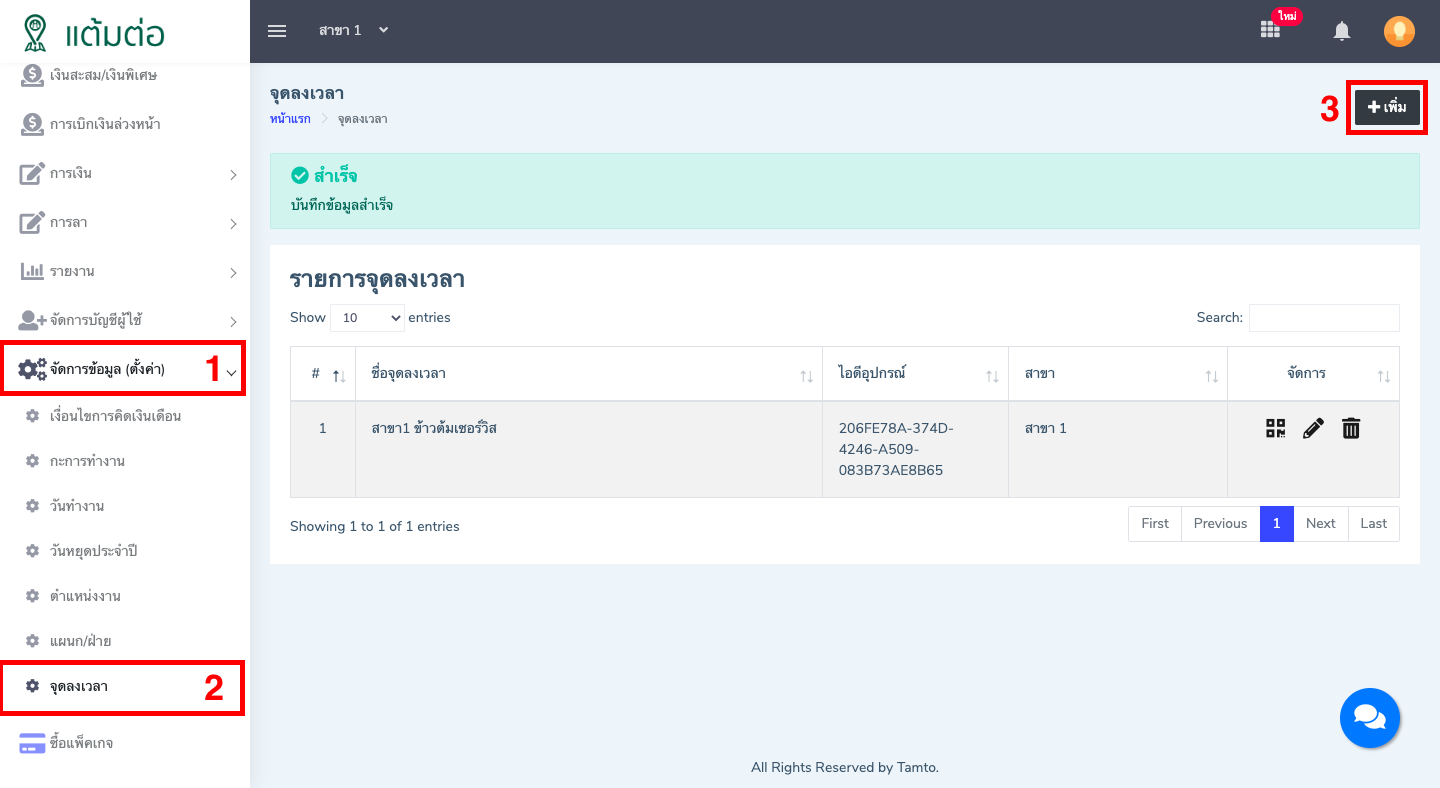
Task: Click the หน้าแรก breadcrumb link
Action: pos(290,119)
